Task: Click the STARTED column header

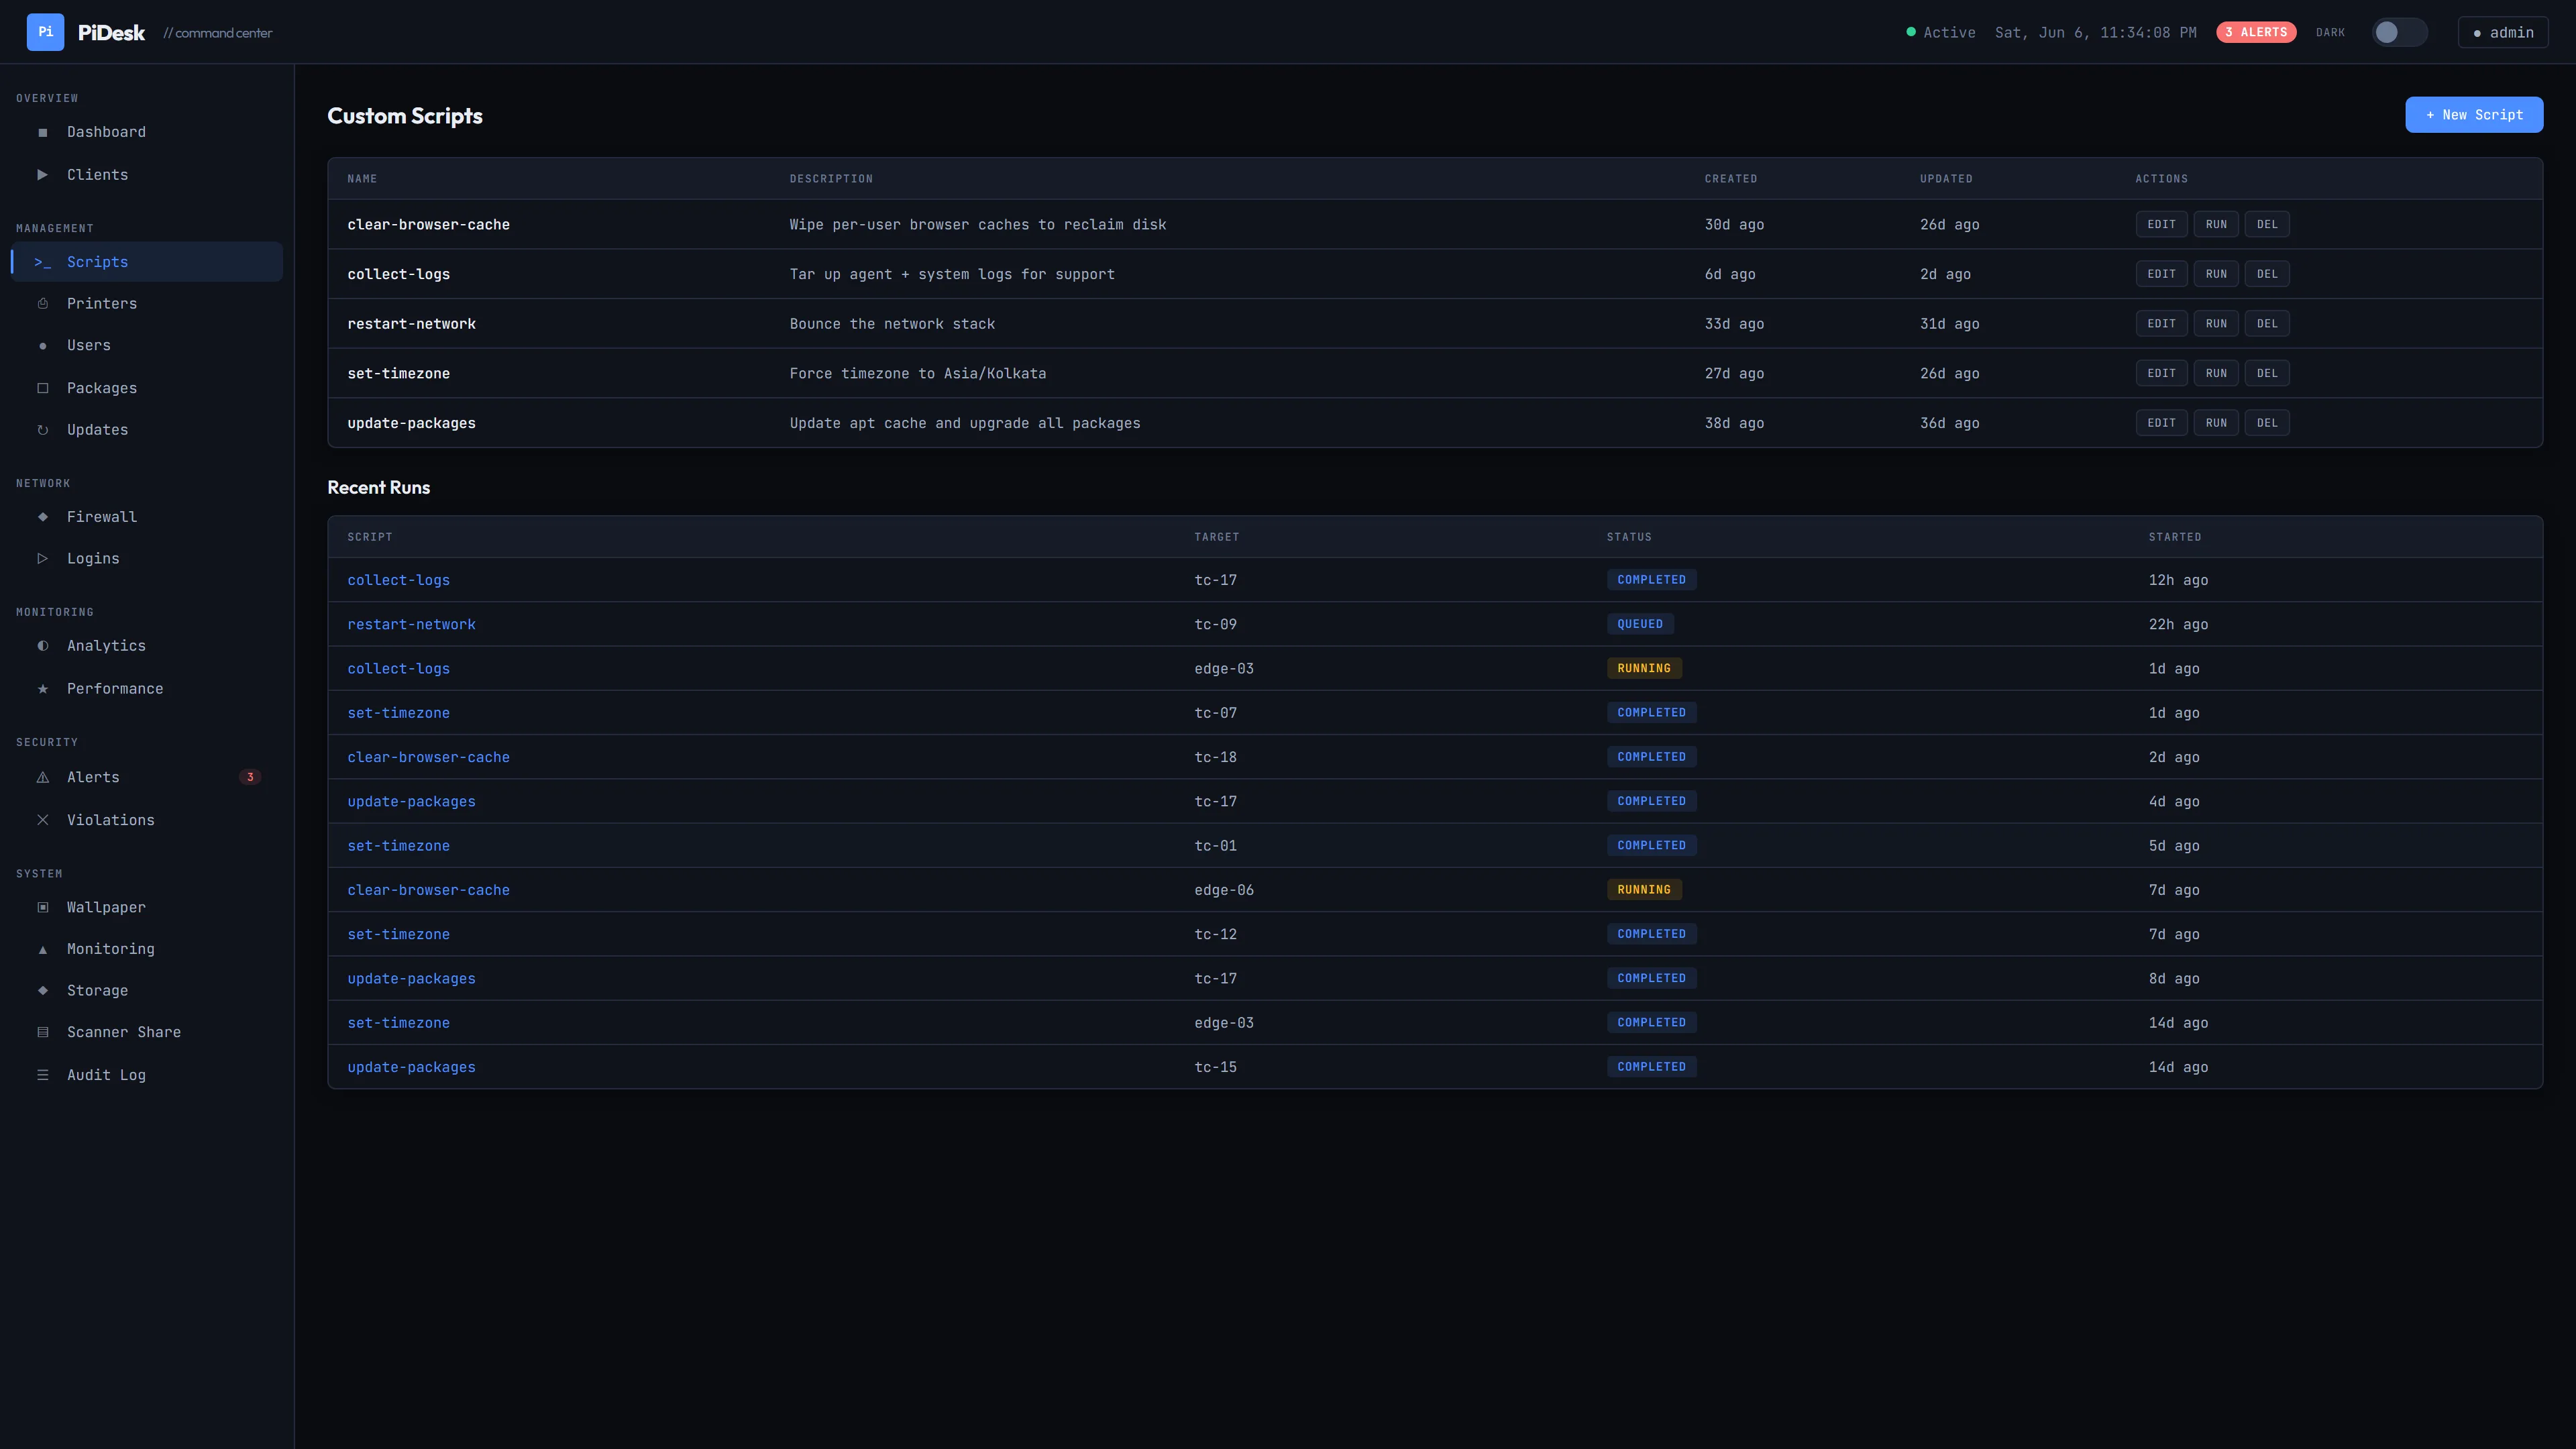Action: 2175,537
